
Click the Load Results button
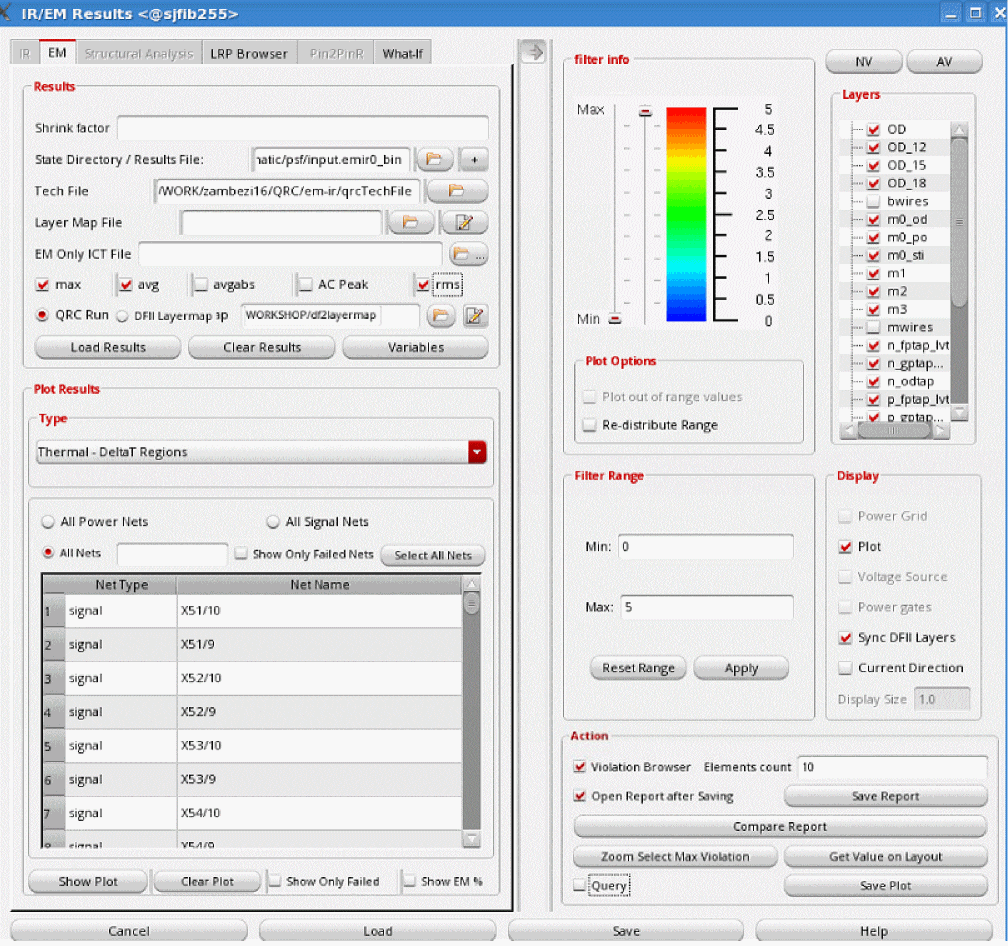pos(108,347)
